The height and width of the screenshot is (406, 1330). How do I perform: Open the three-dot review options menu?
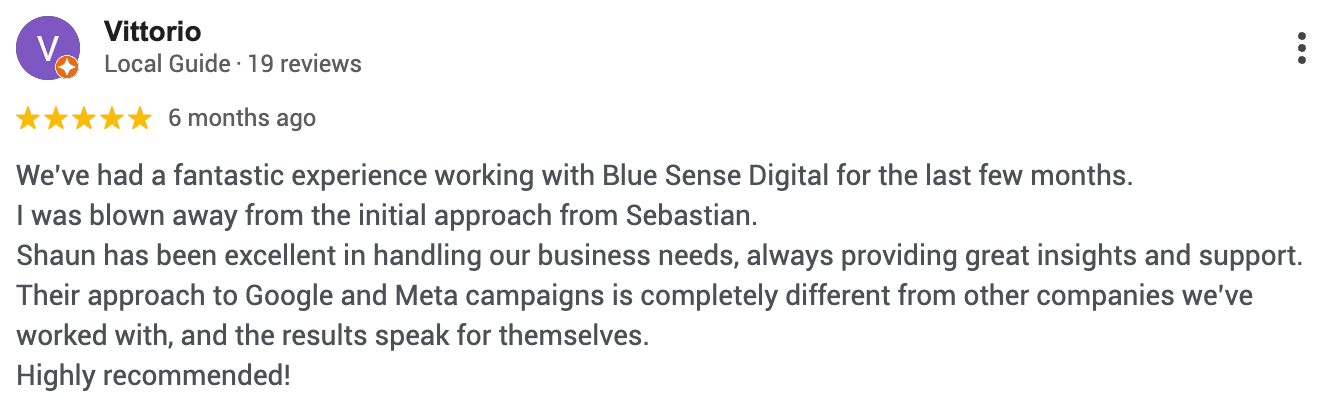pos(1301,48)
